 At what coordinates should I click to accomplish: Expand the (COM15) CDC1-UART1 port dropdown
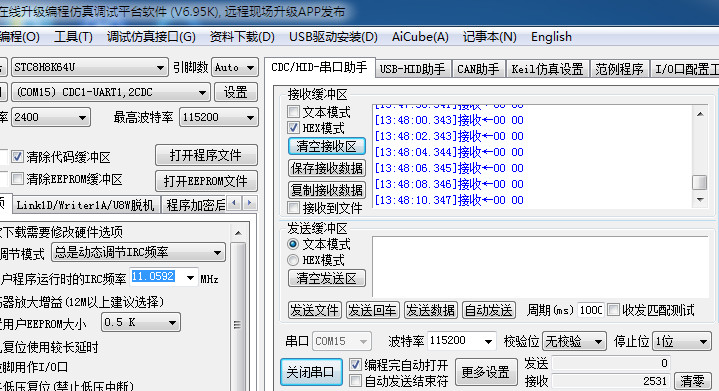pos(202,93)
